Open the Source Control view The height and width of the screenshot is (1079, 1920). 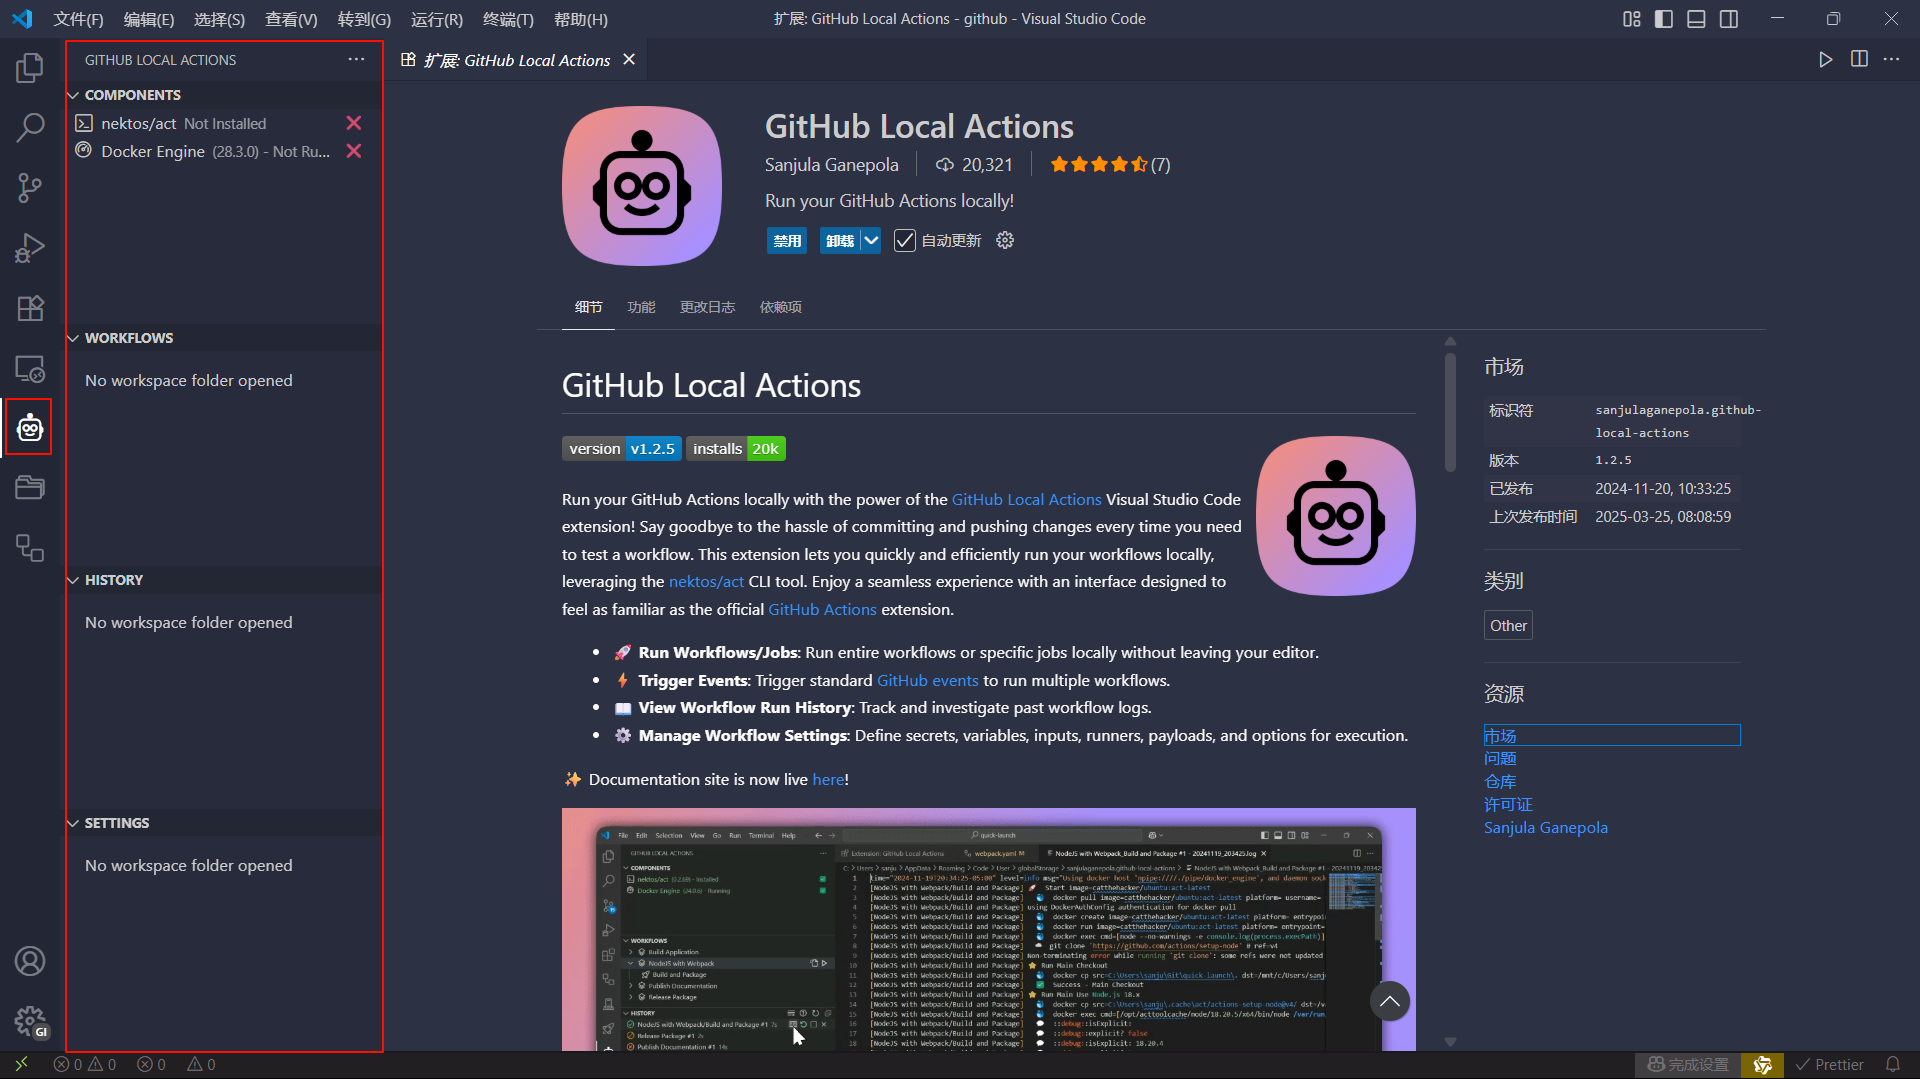click(30, 187)
